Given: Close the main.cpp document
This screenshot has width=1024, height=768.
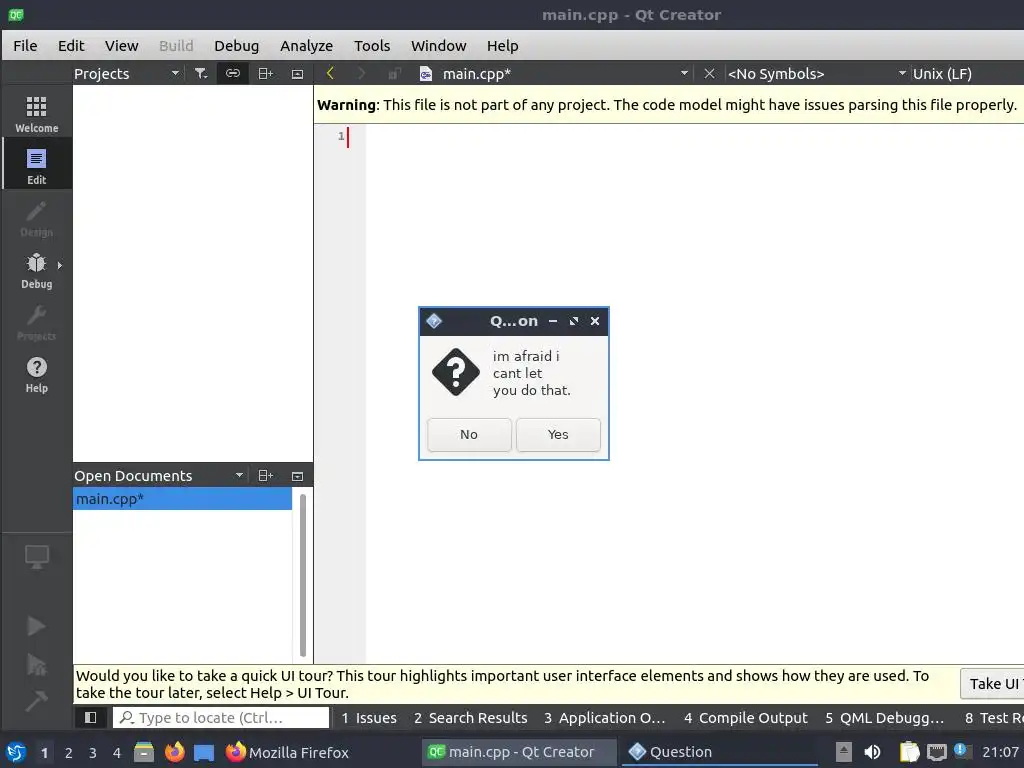Looking at the screenshot, I should [709, 74].
